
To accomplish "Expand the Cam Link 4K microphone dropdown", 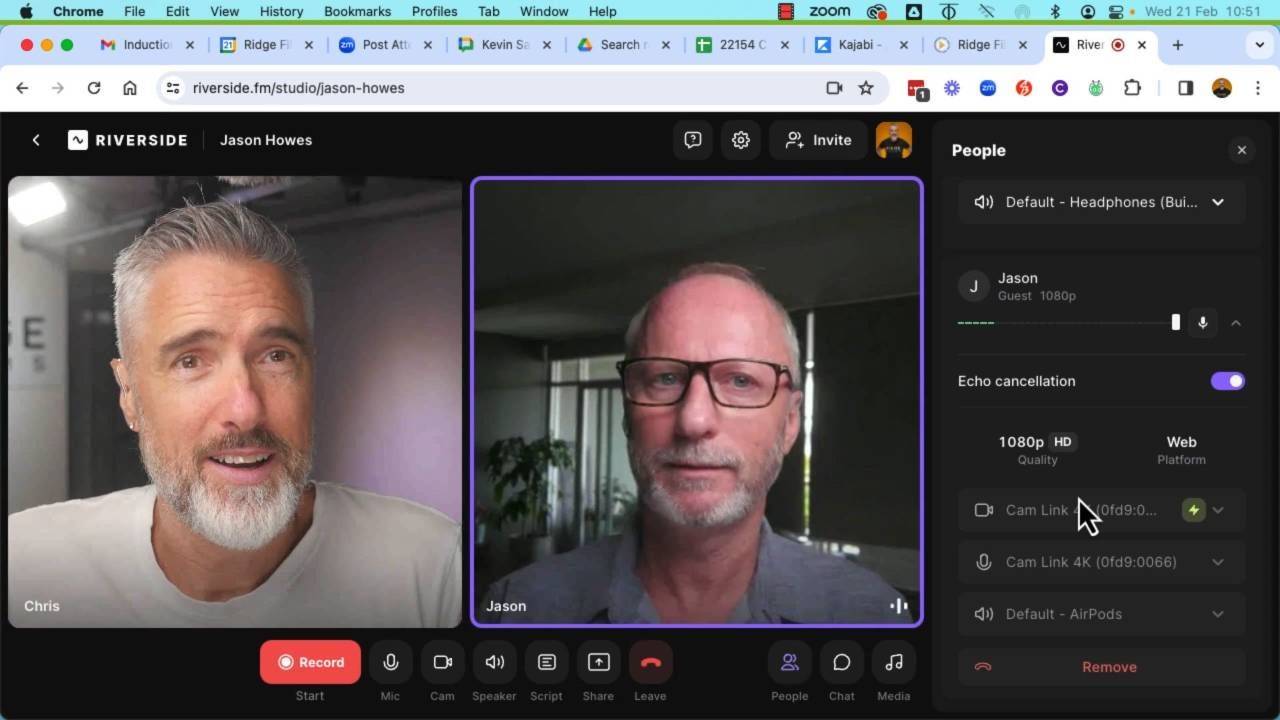I will coord(1218,562).
